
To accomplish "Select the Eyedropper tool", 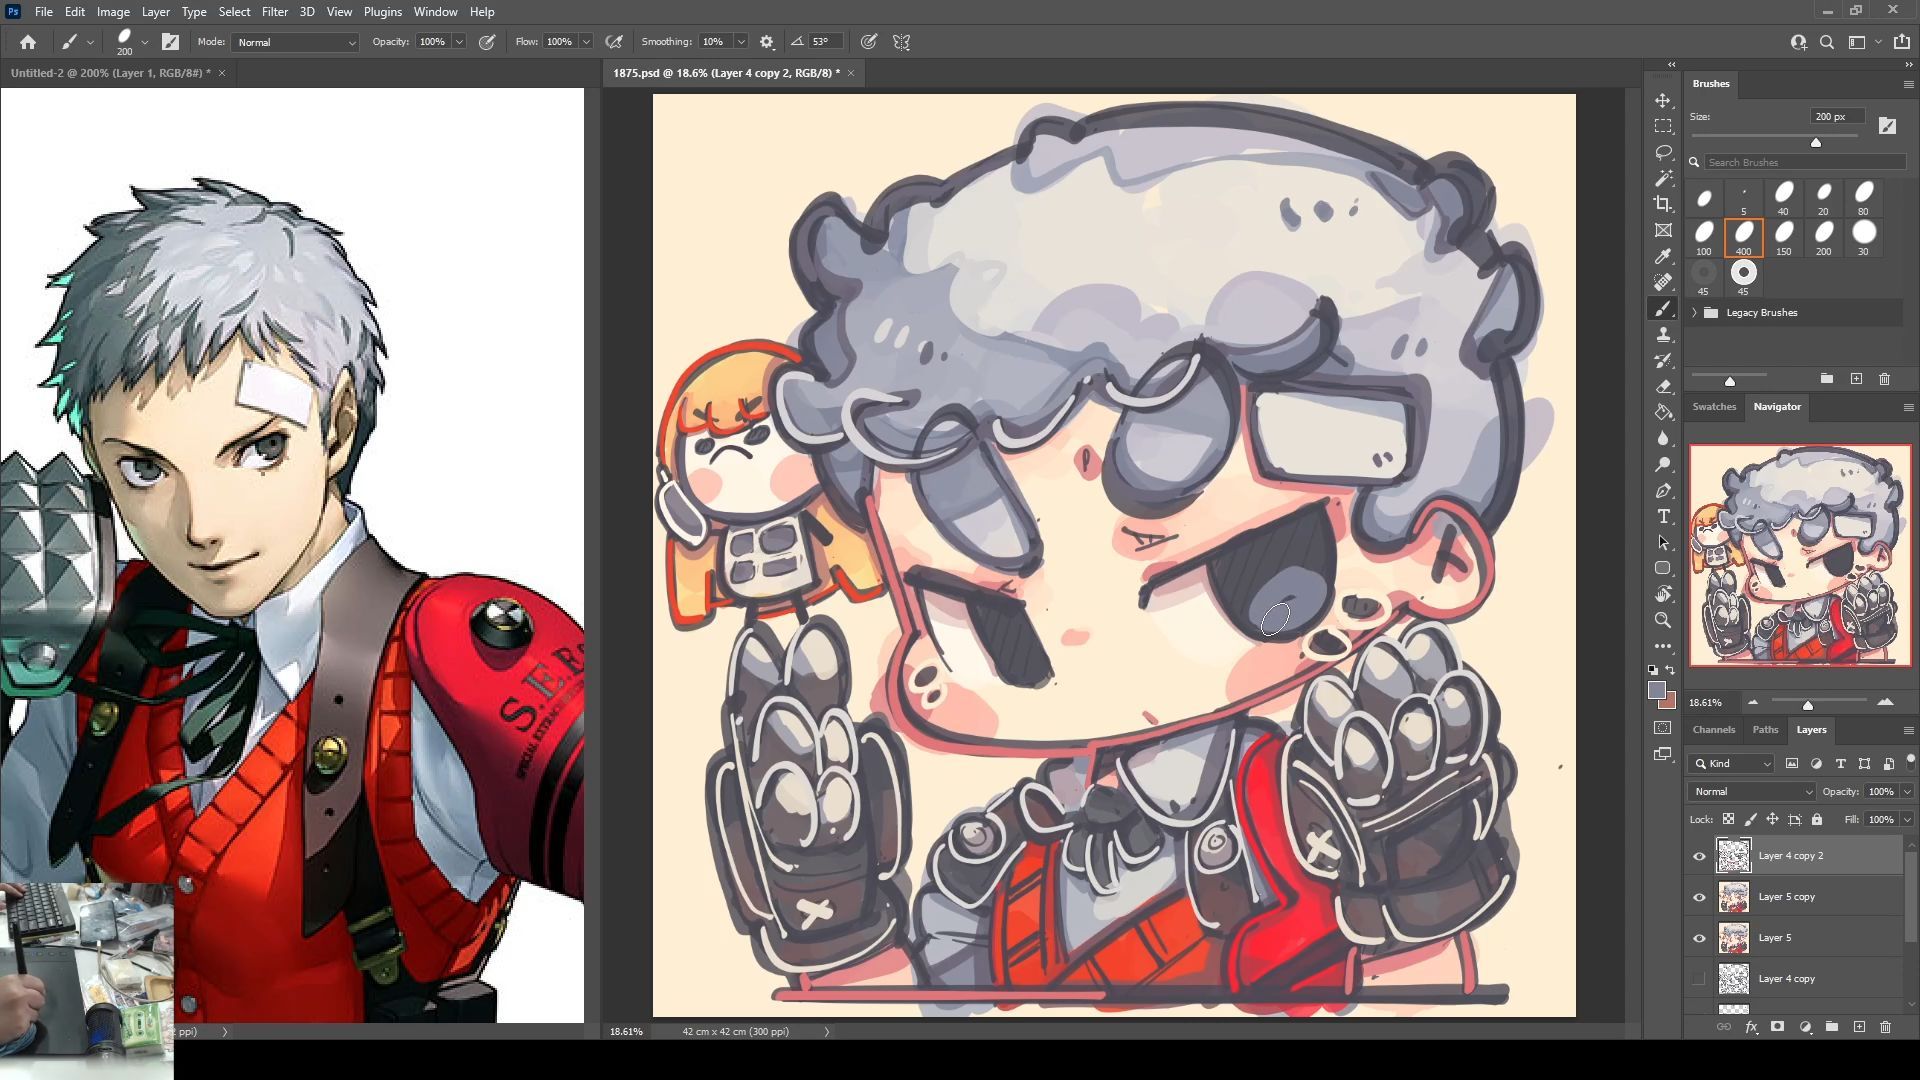I will (1663, 256).
